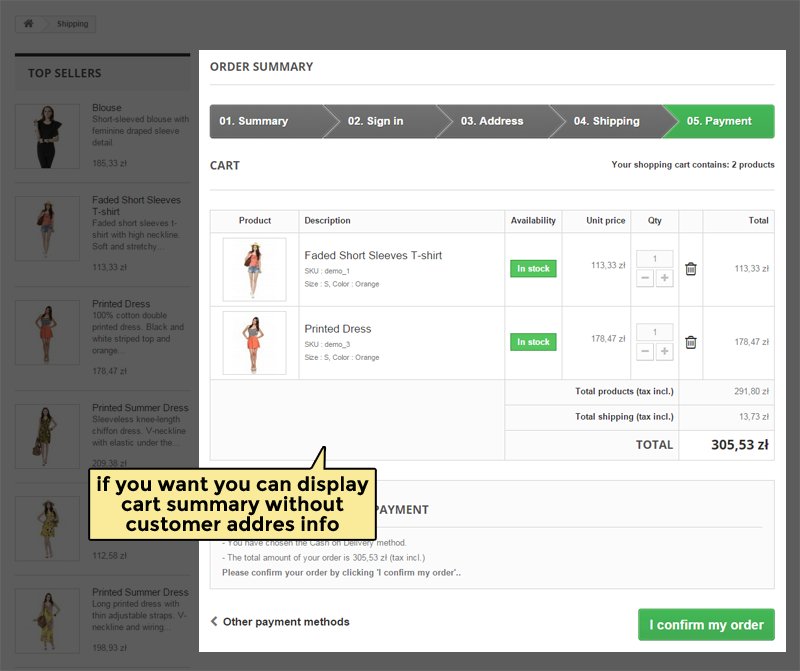Remove Faded Short Sleeves T-shirt via trash icon
Screen dimensions: 800x671
[690, 268]
